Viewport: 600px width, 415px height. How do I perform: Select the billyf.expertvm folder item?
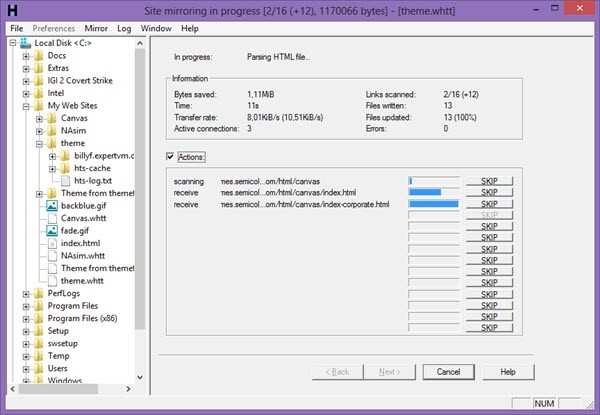point(104,156)
